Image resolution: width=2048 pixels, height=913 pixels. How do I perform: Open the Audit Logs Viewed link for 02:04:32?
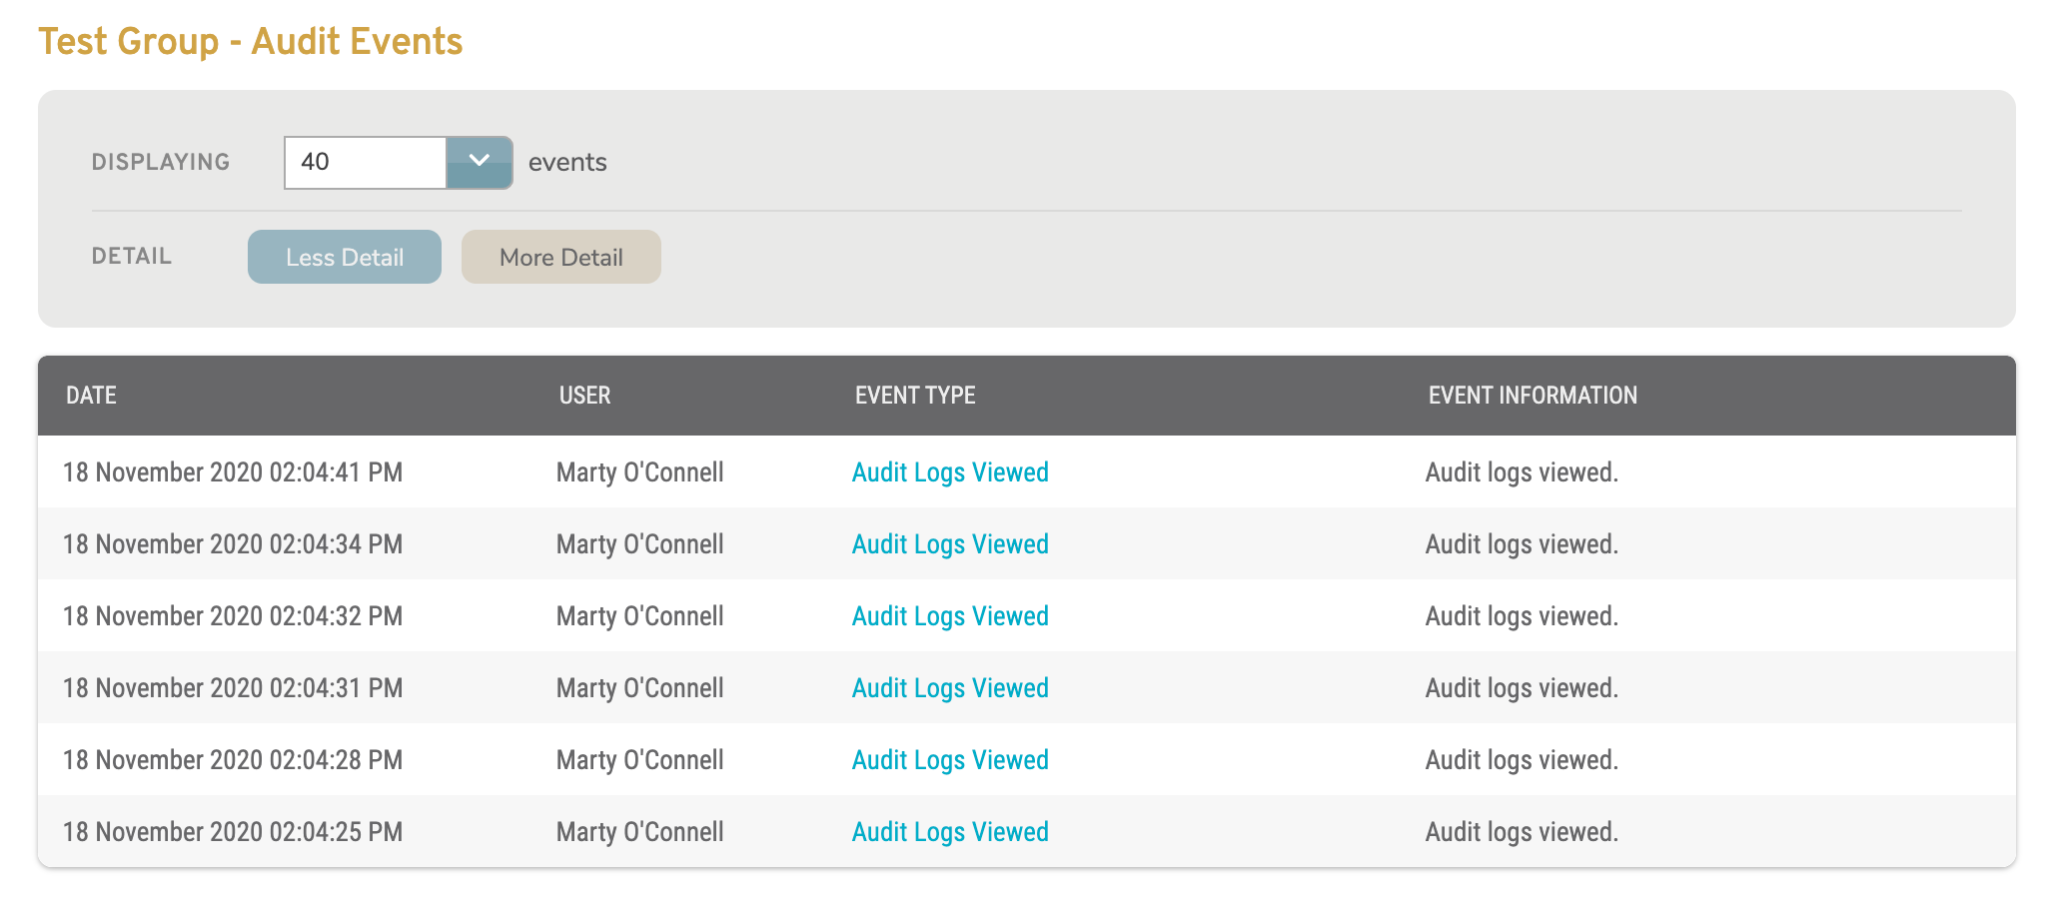tap(949, 616)
